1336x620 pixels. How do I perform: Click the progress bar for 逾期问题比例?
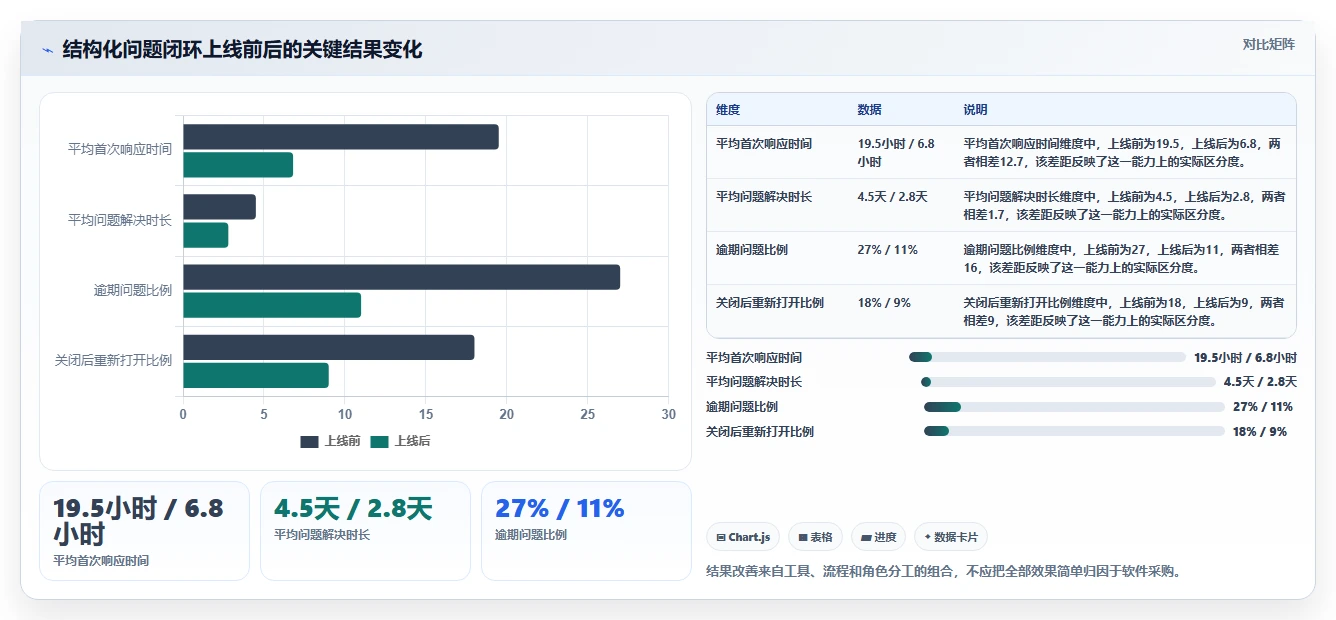[1074, 407]
